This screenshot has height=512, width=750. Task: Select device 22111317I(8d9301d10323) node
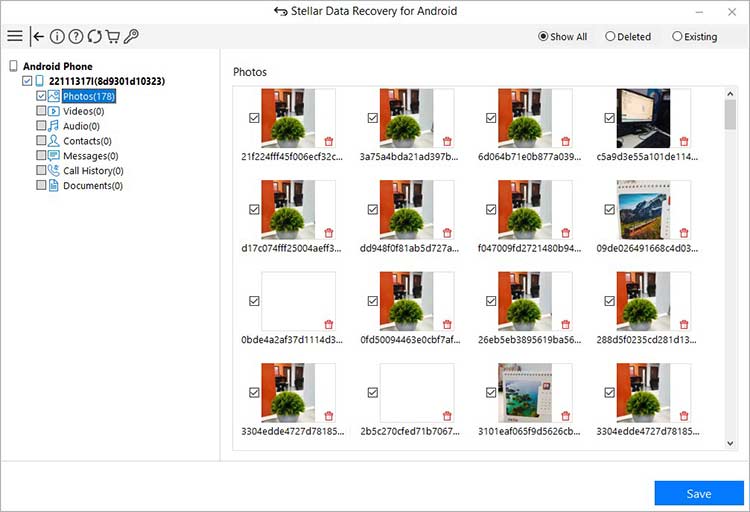coord(107,81)
